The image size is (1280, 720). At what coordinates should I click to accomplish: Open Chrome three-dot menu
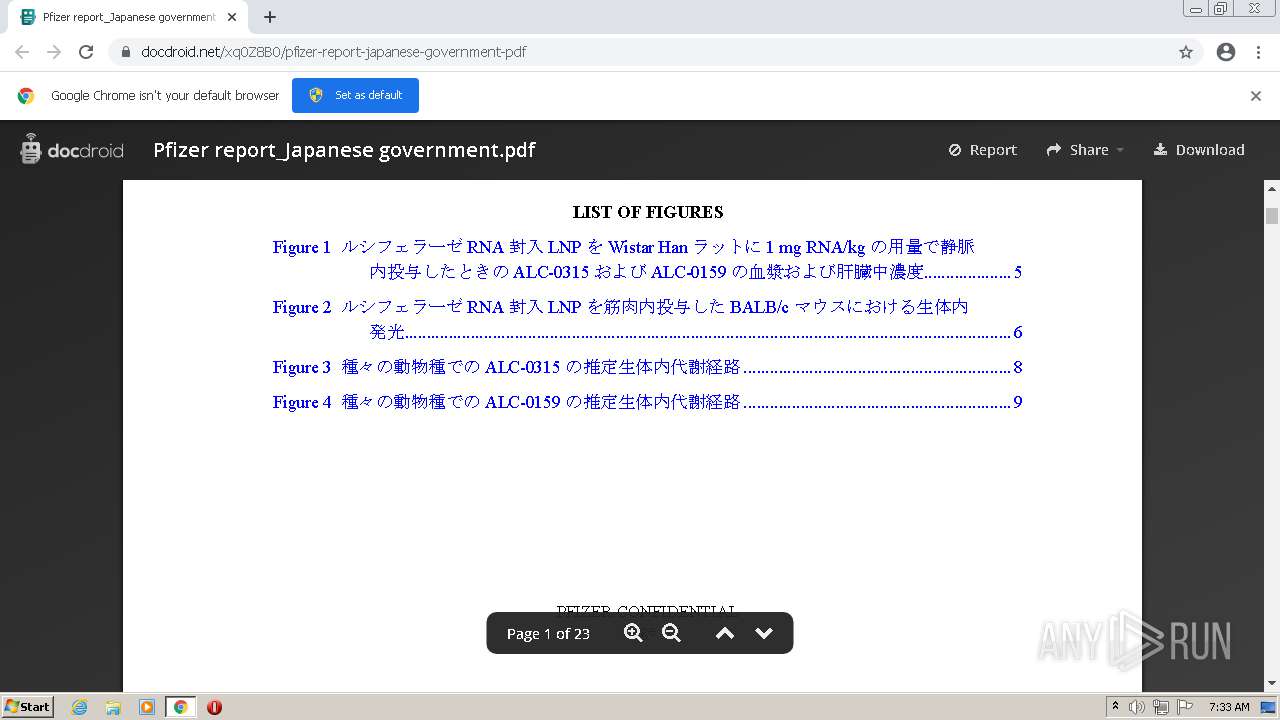[x=1258, y=52]
